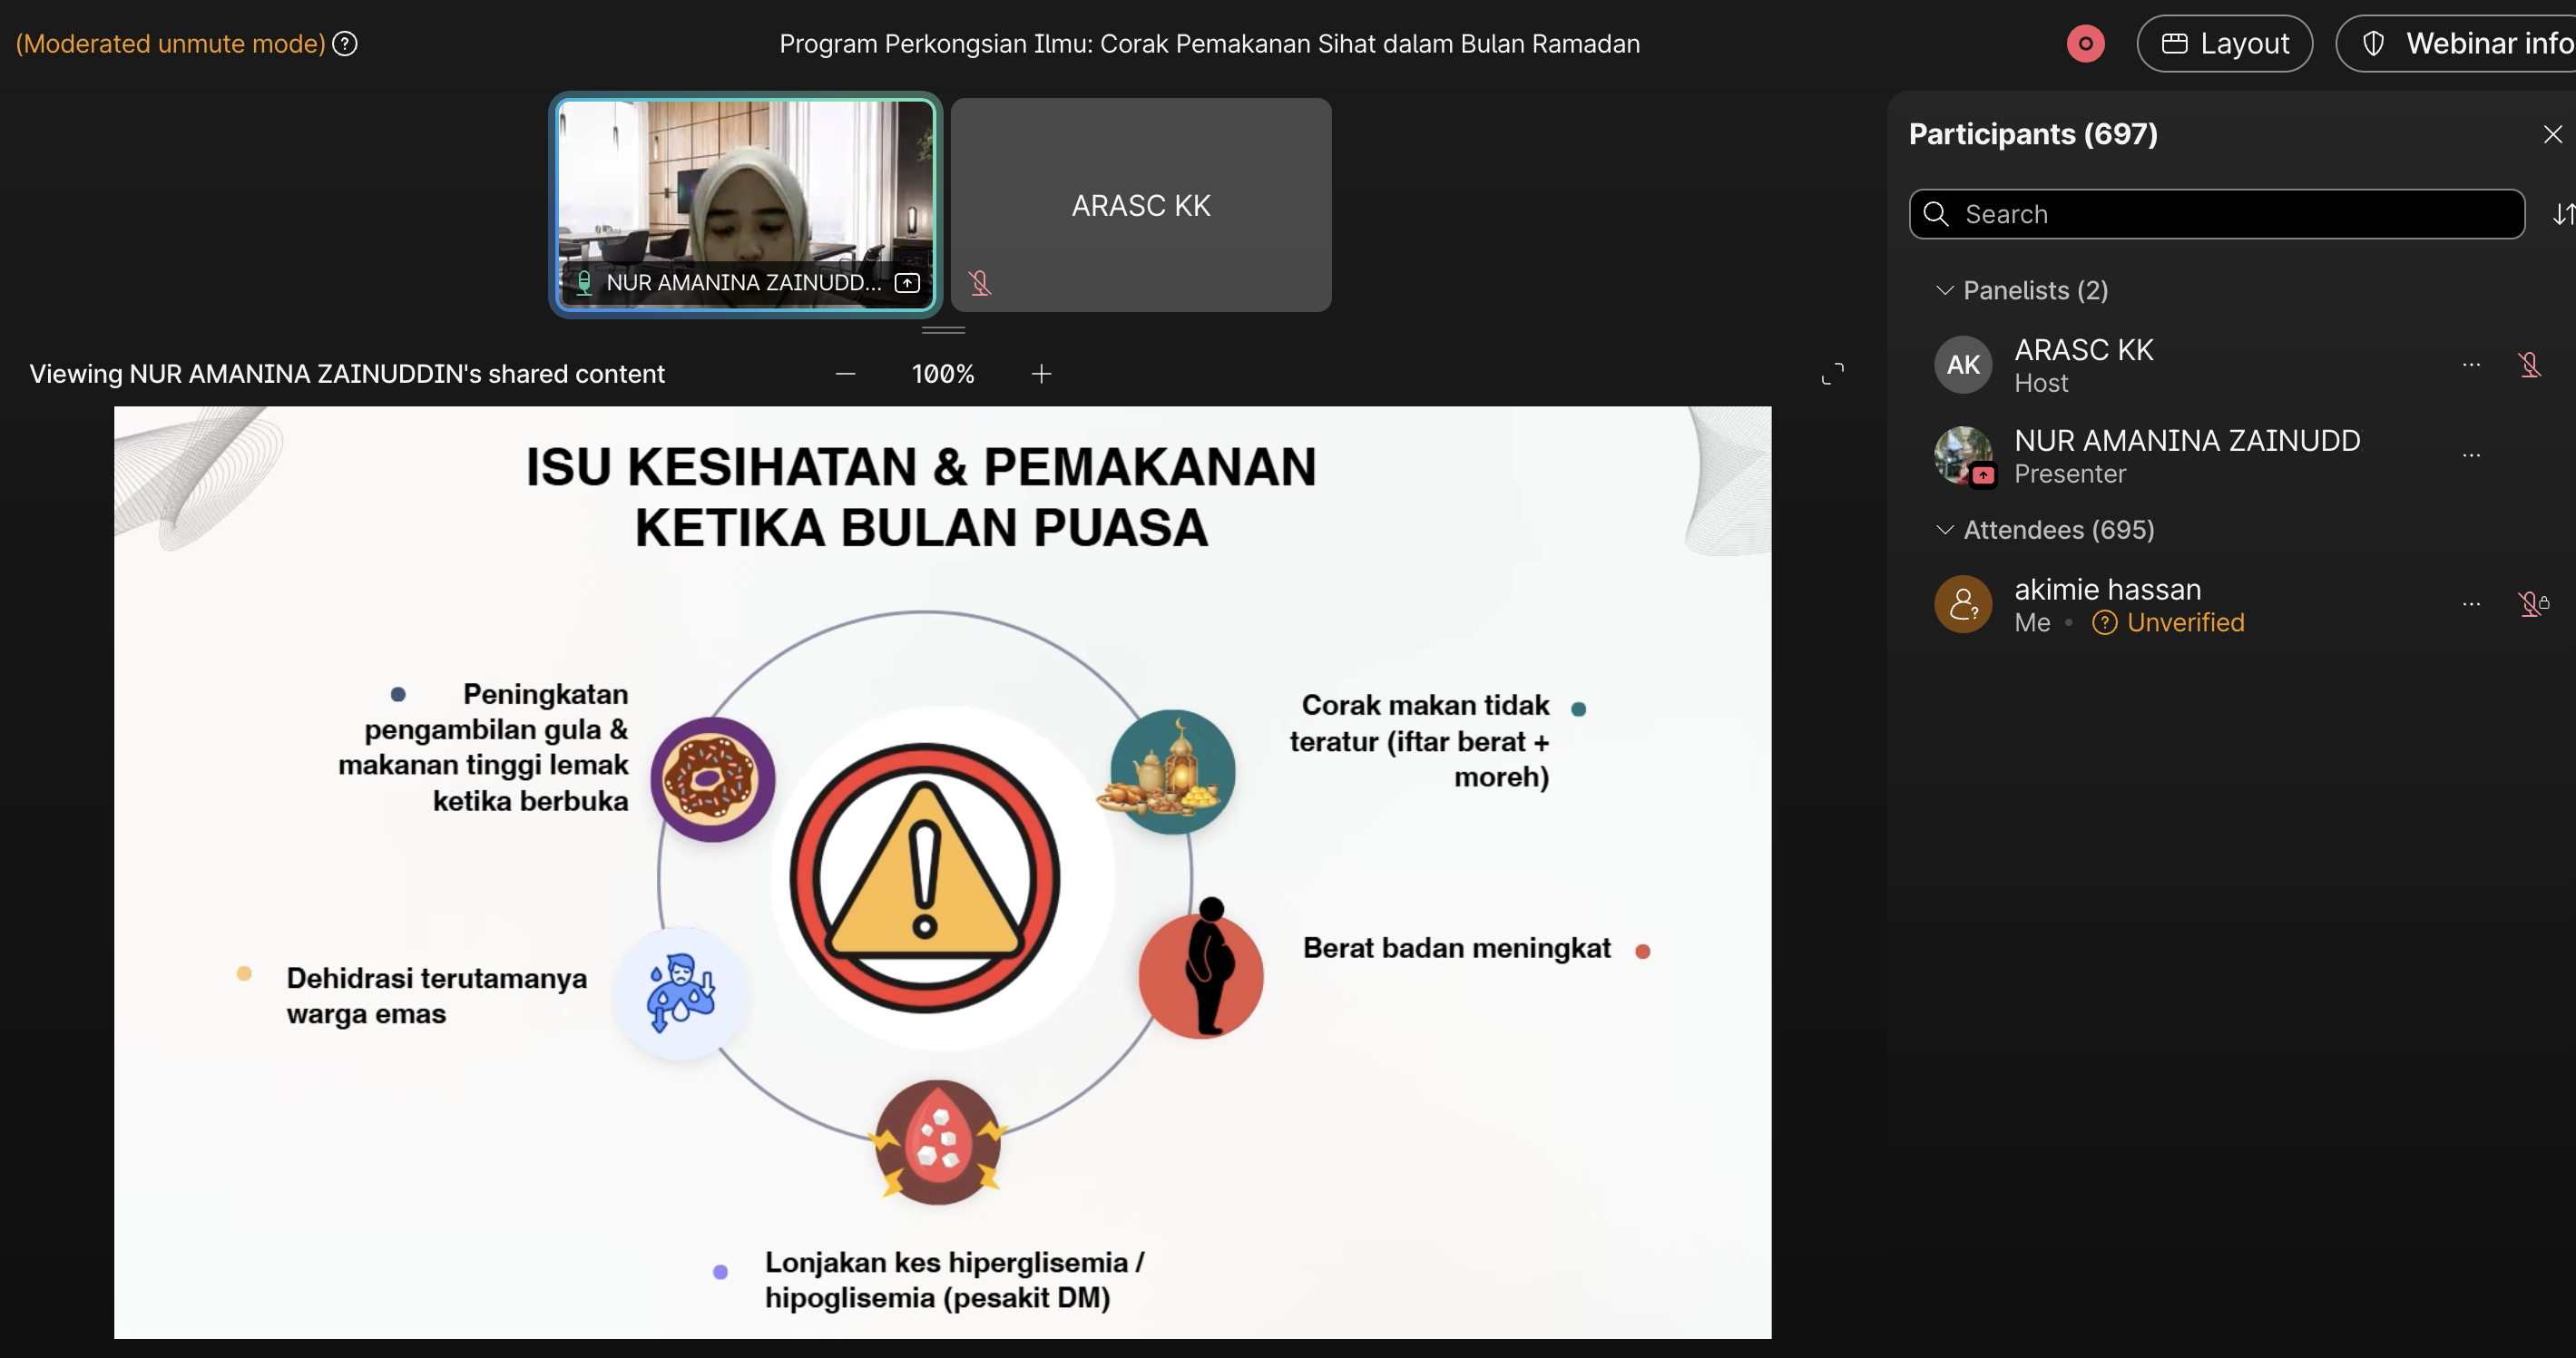
Task: Toggle the muted mic icon beside ARASC KK
Action: click(980, 281)
